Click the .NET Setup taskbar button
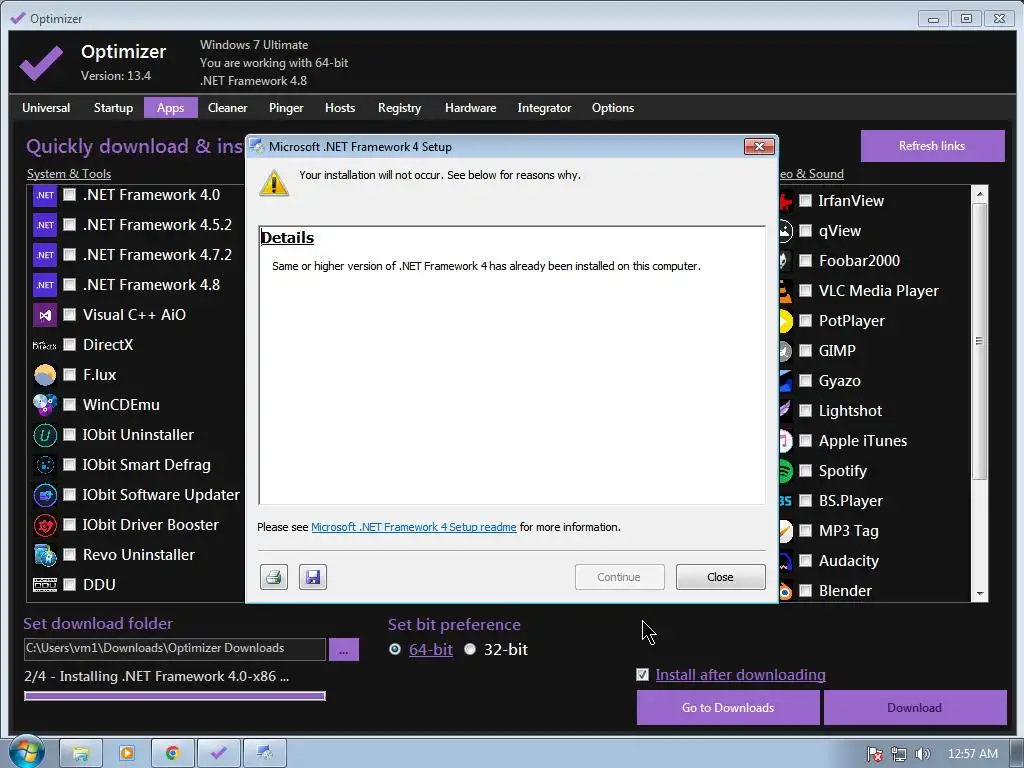 [x=264, y=753]
